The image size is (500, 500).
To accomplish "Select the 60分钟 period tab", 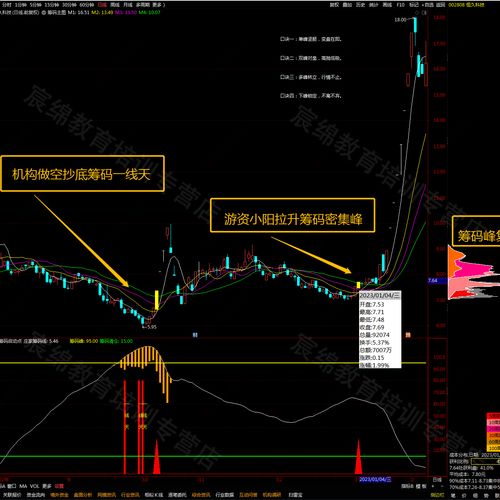I will [x=86, y=5].
